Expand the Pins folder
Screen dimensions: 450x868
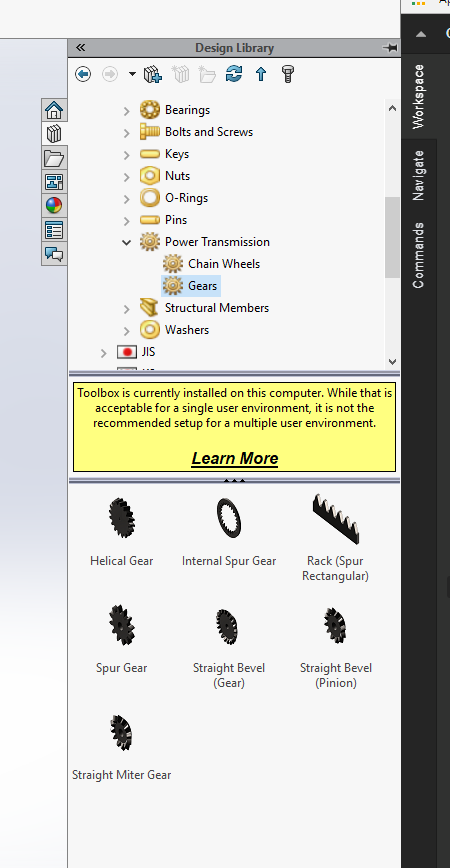(127, 220)
